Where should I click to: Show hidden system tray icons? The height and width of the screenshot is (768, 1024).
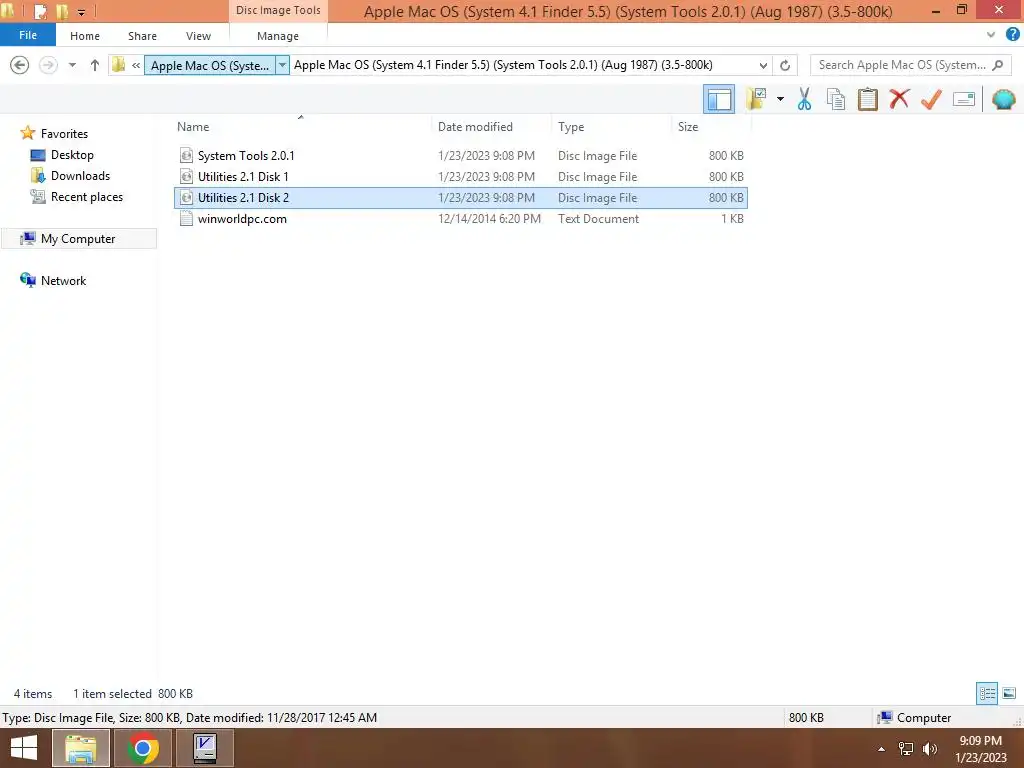pyautogui.click(x=882, y=749)
